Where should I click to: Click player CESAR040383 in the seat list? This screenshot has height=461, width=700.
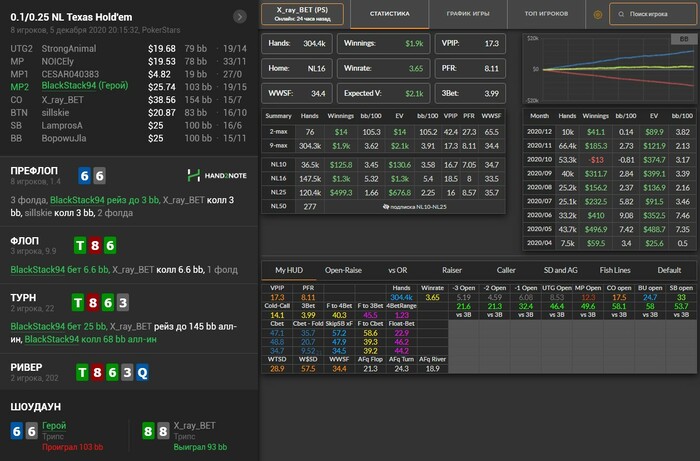[x=70, y=74]
